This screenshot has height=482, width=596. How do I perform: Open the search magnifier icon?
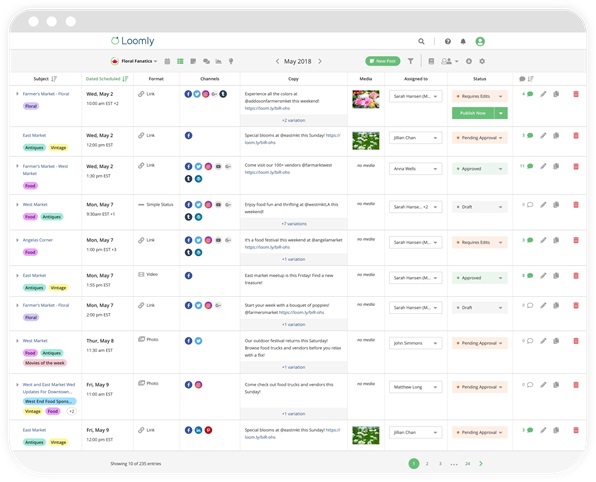coord(421,41)
